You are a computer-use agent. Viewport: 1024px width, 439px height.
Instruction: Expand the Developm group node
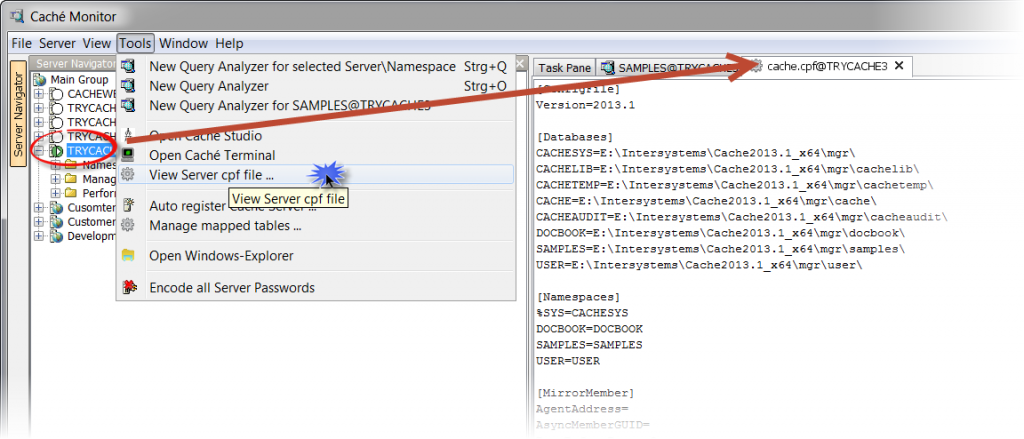pyautogui.click(x=39, y=236)
